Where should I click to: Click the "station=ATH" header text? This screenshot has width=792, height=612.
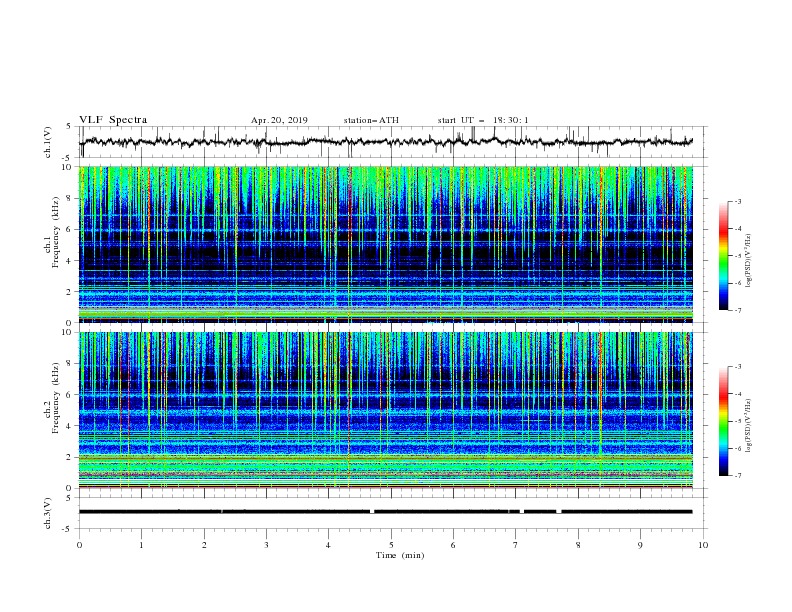(371, 120)
